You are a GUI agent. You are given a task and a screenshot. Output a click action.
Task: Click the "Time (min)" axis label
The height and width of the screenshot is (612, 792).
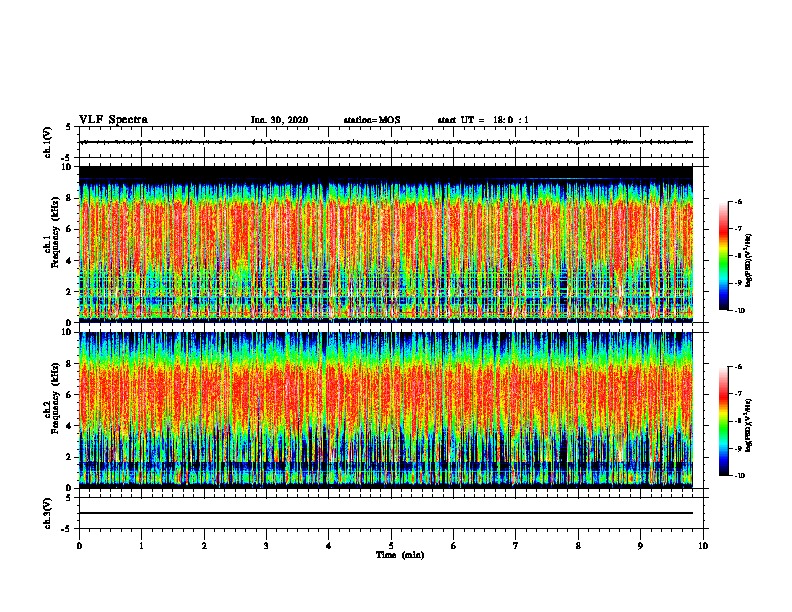(x=400, y=555)
